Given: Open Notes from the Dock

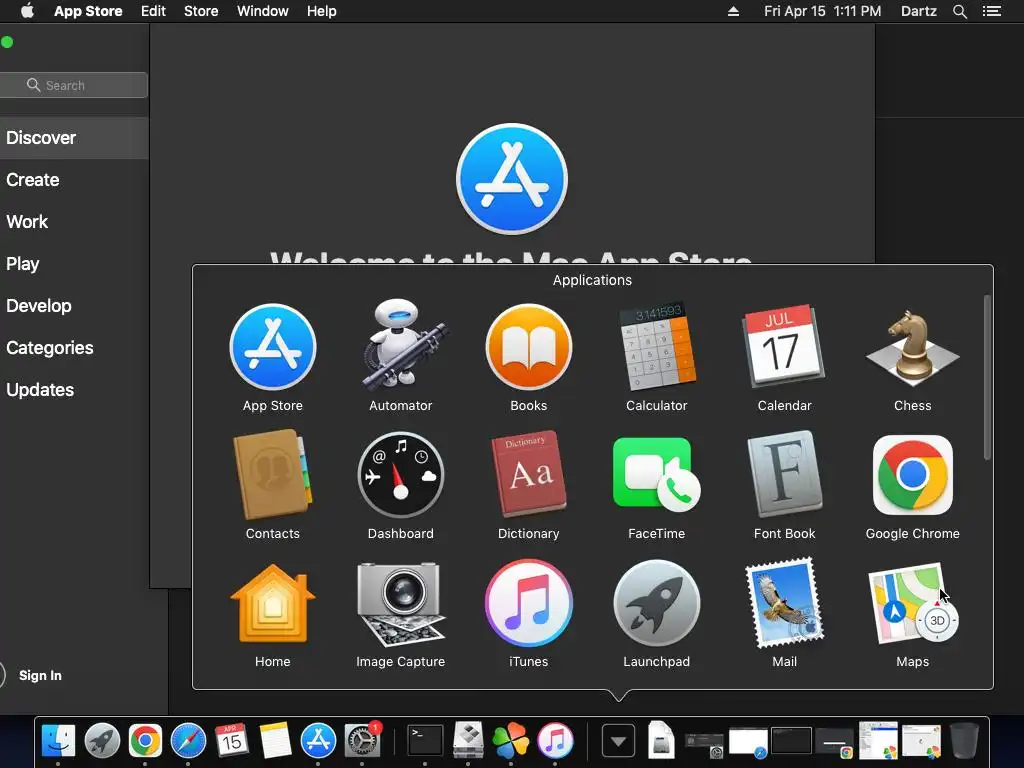Looking at the screenshot, I should tap(275, 741).
